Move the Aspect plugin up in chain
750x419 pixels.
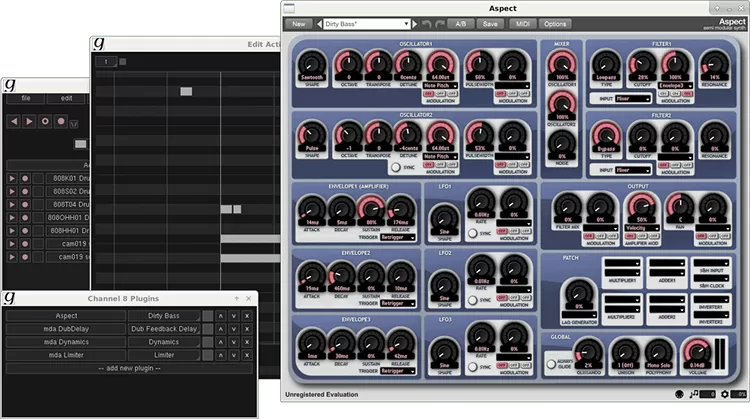click(x=221, y=316)
